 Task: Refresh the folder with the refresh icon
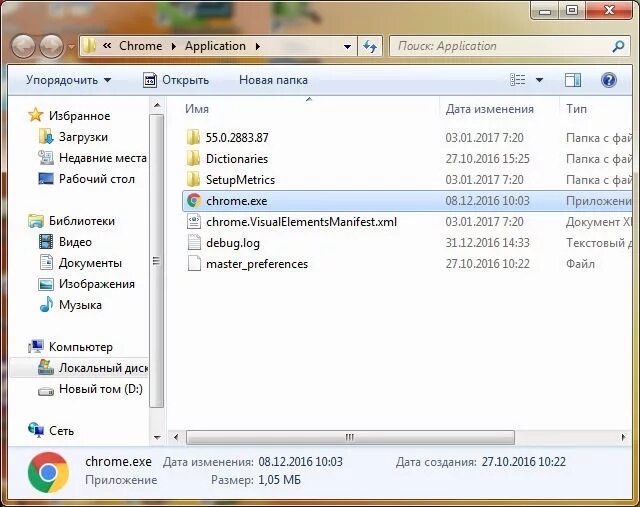tap(370, 47)
